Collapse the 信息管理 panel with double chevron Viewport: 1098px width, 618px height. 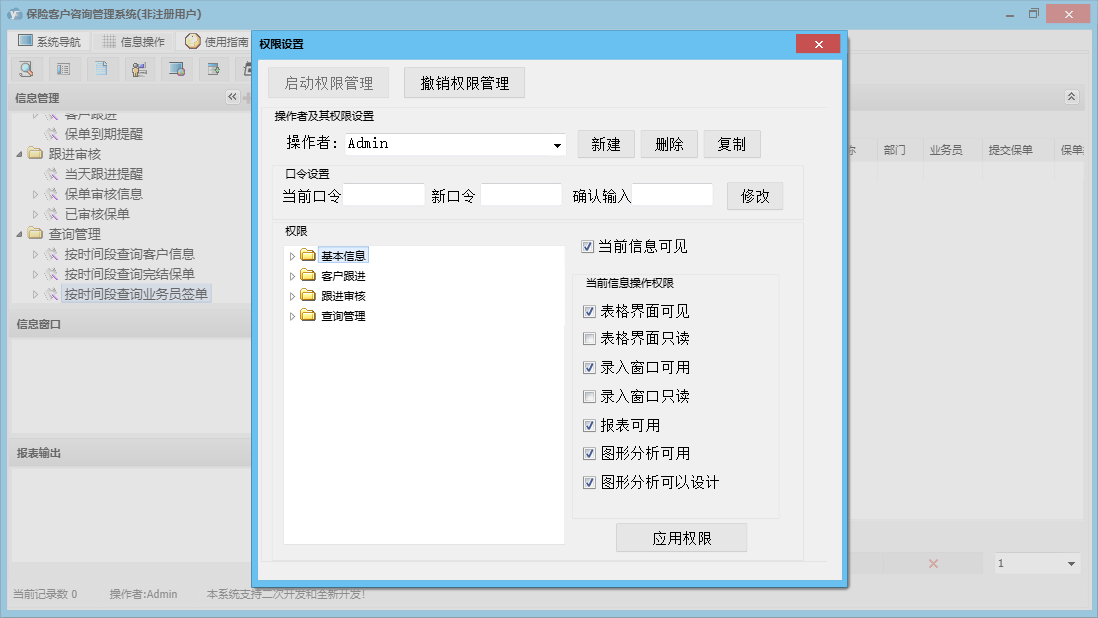point(232,97)
